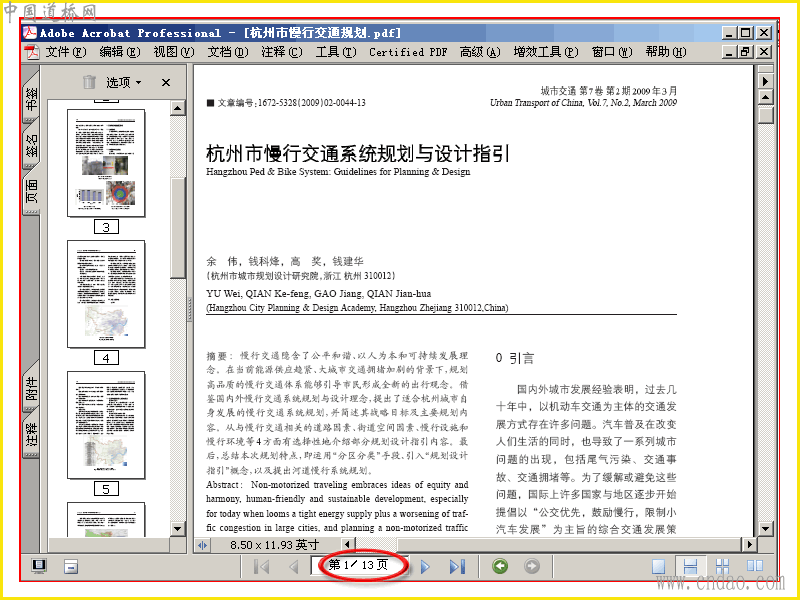Go to the previous page arrow
The width and height of the screenshot is (800, 600).
(x=293, y=566)
